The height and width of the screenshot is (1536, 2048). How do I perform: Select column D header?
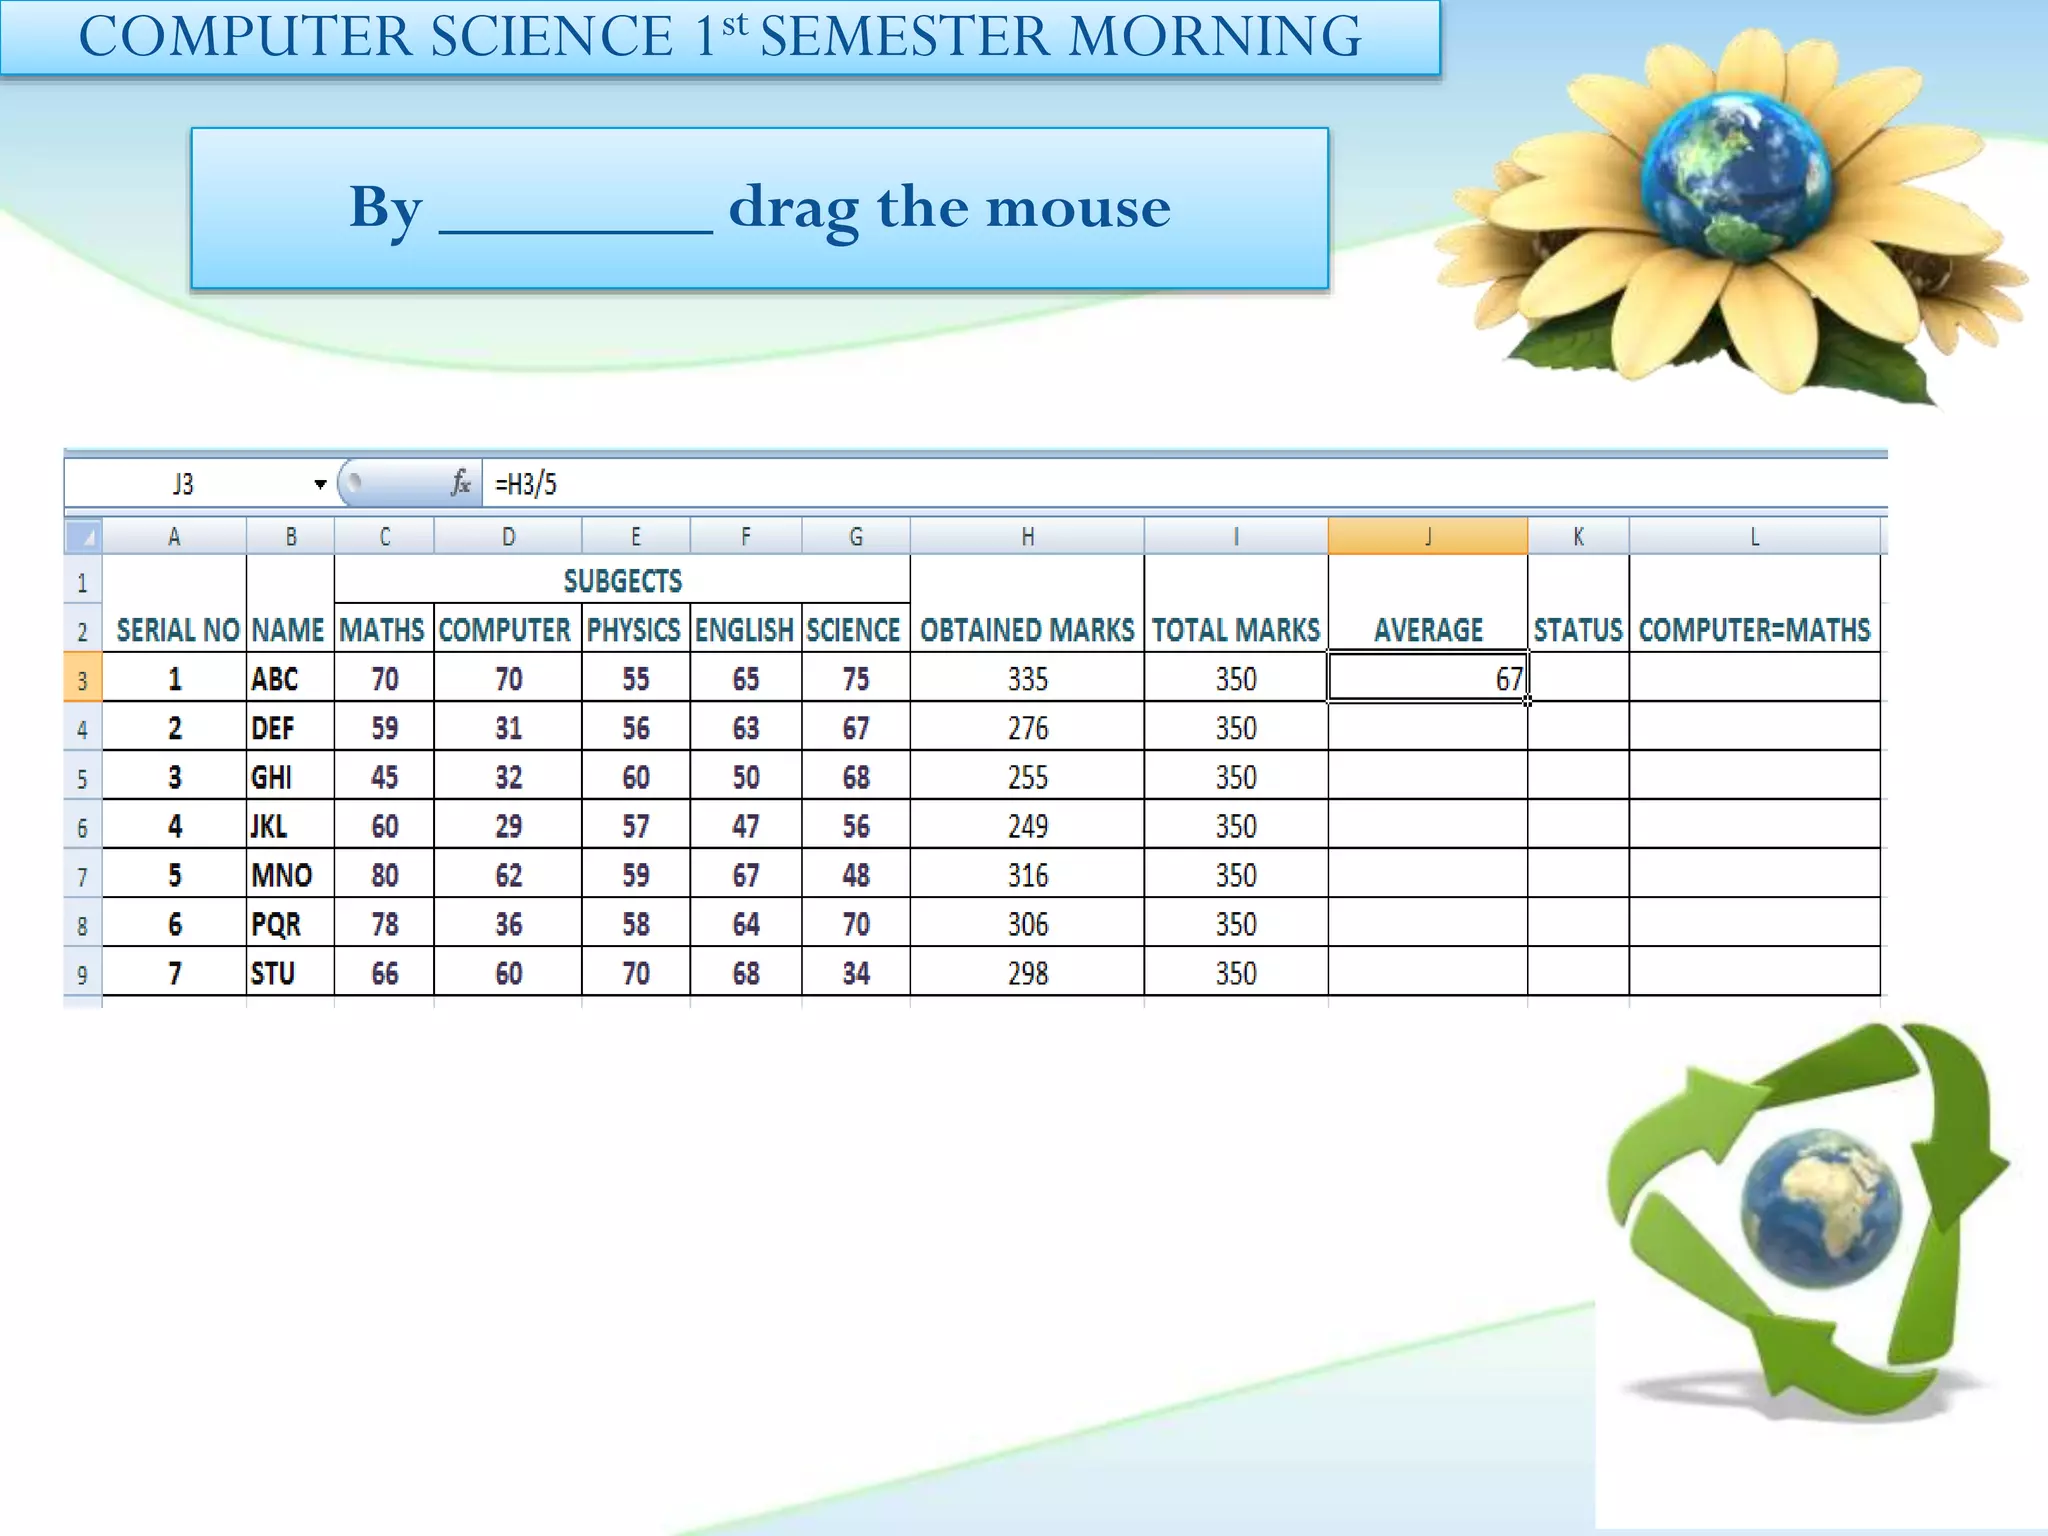point(508,536)
